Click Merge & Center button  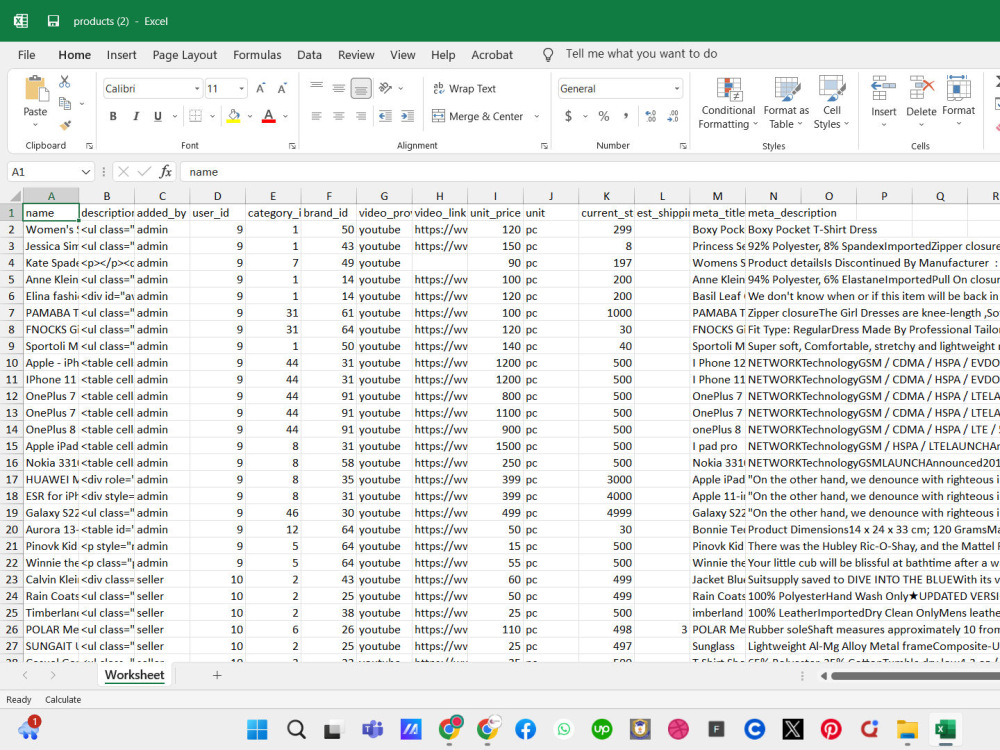(x=478, y=116)
